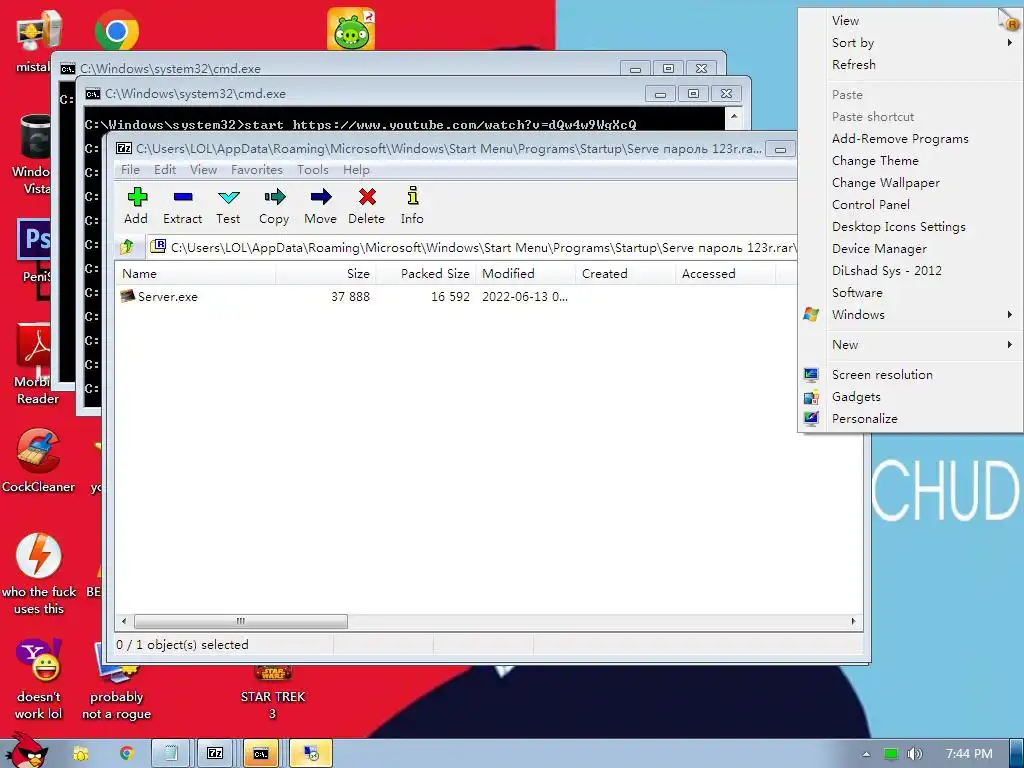1024x768 pixels.
Task: Click the volume speaker tray icon
Action: (914, 754)
